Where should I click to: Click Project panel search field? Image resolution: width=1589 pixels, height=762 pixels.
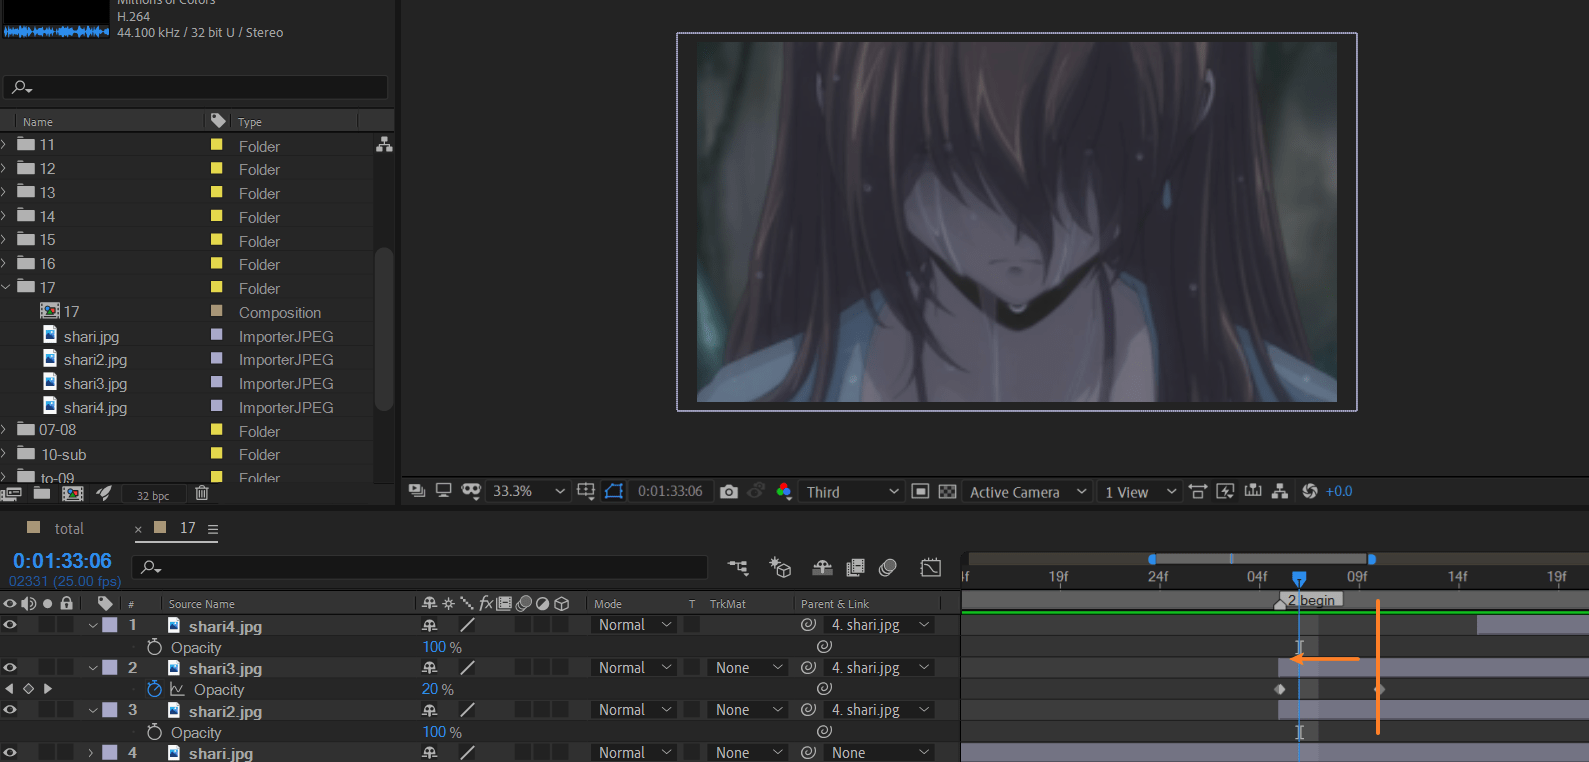(x=196, y=87)
